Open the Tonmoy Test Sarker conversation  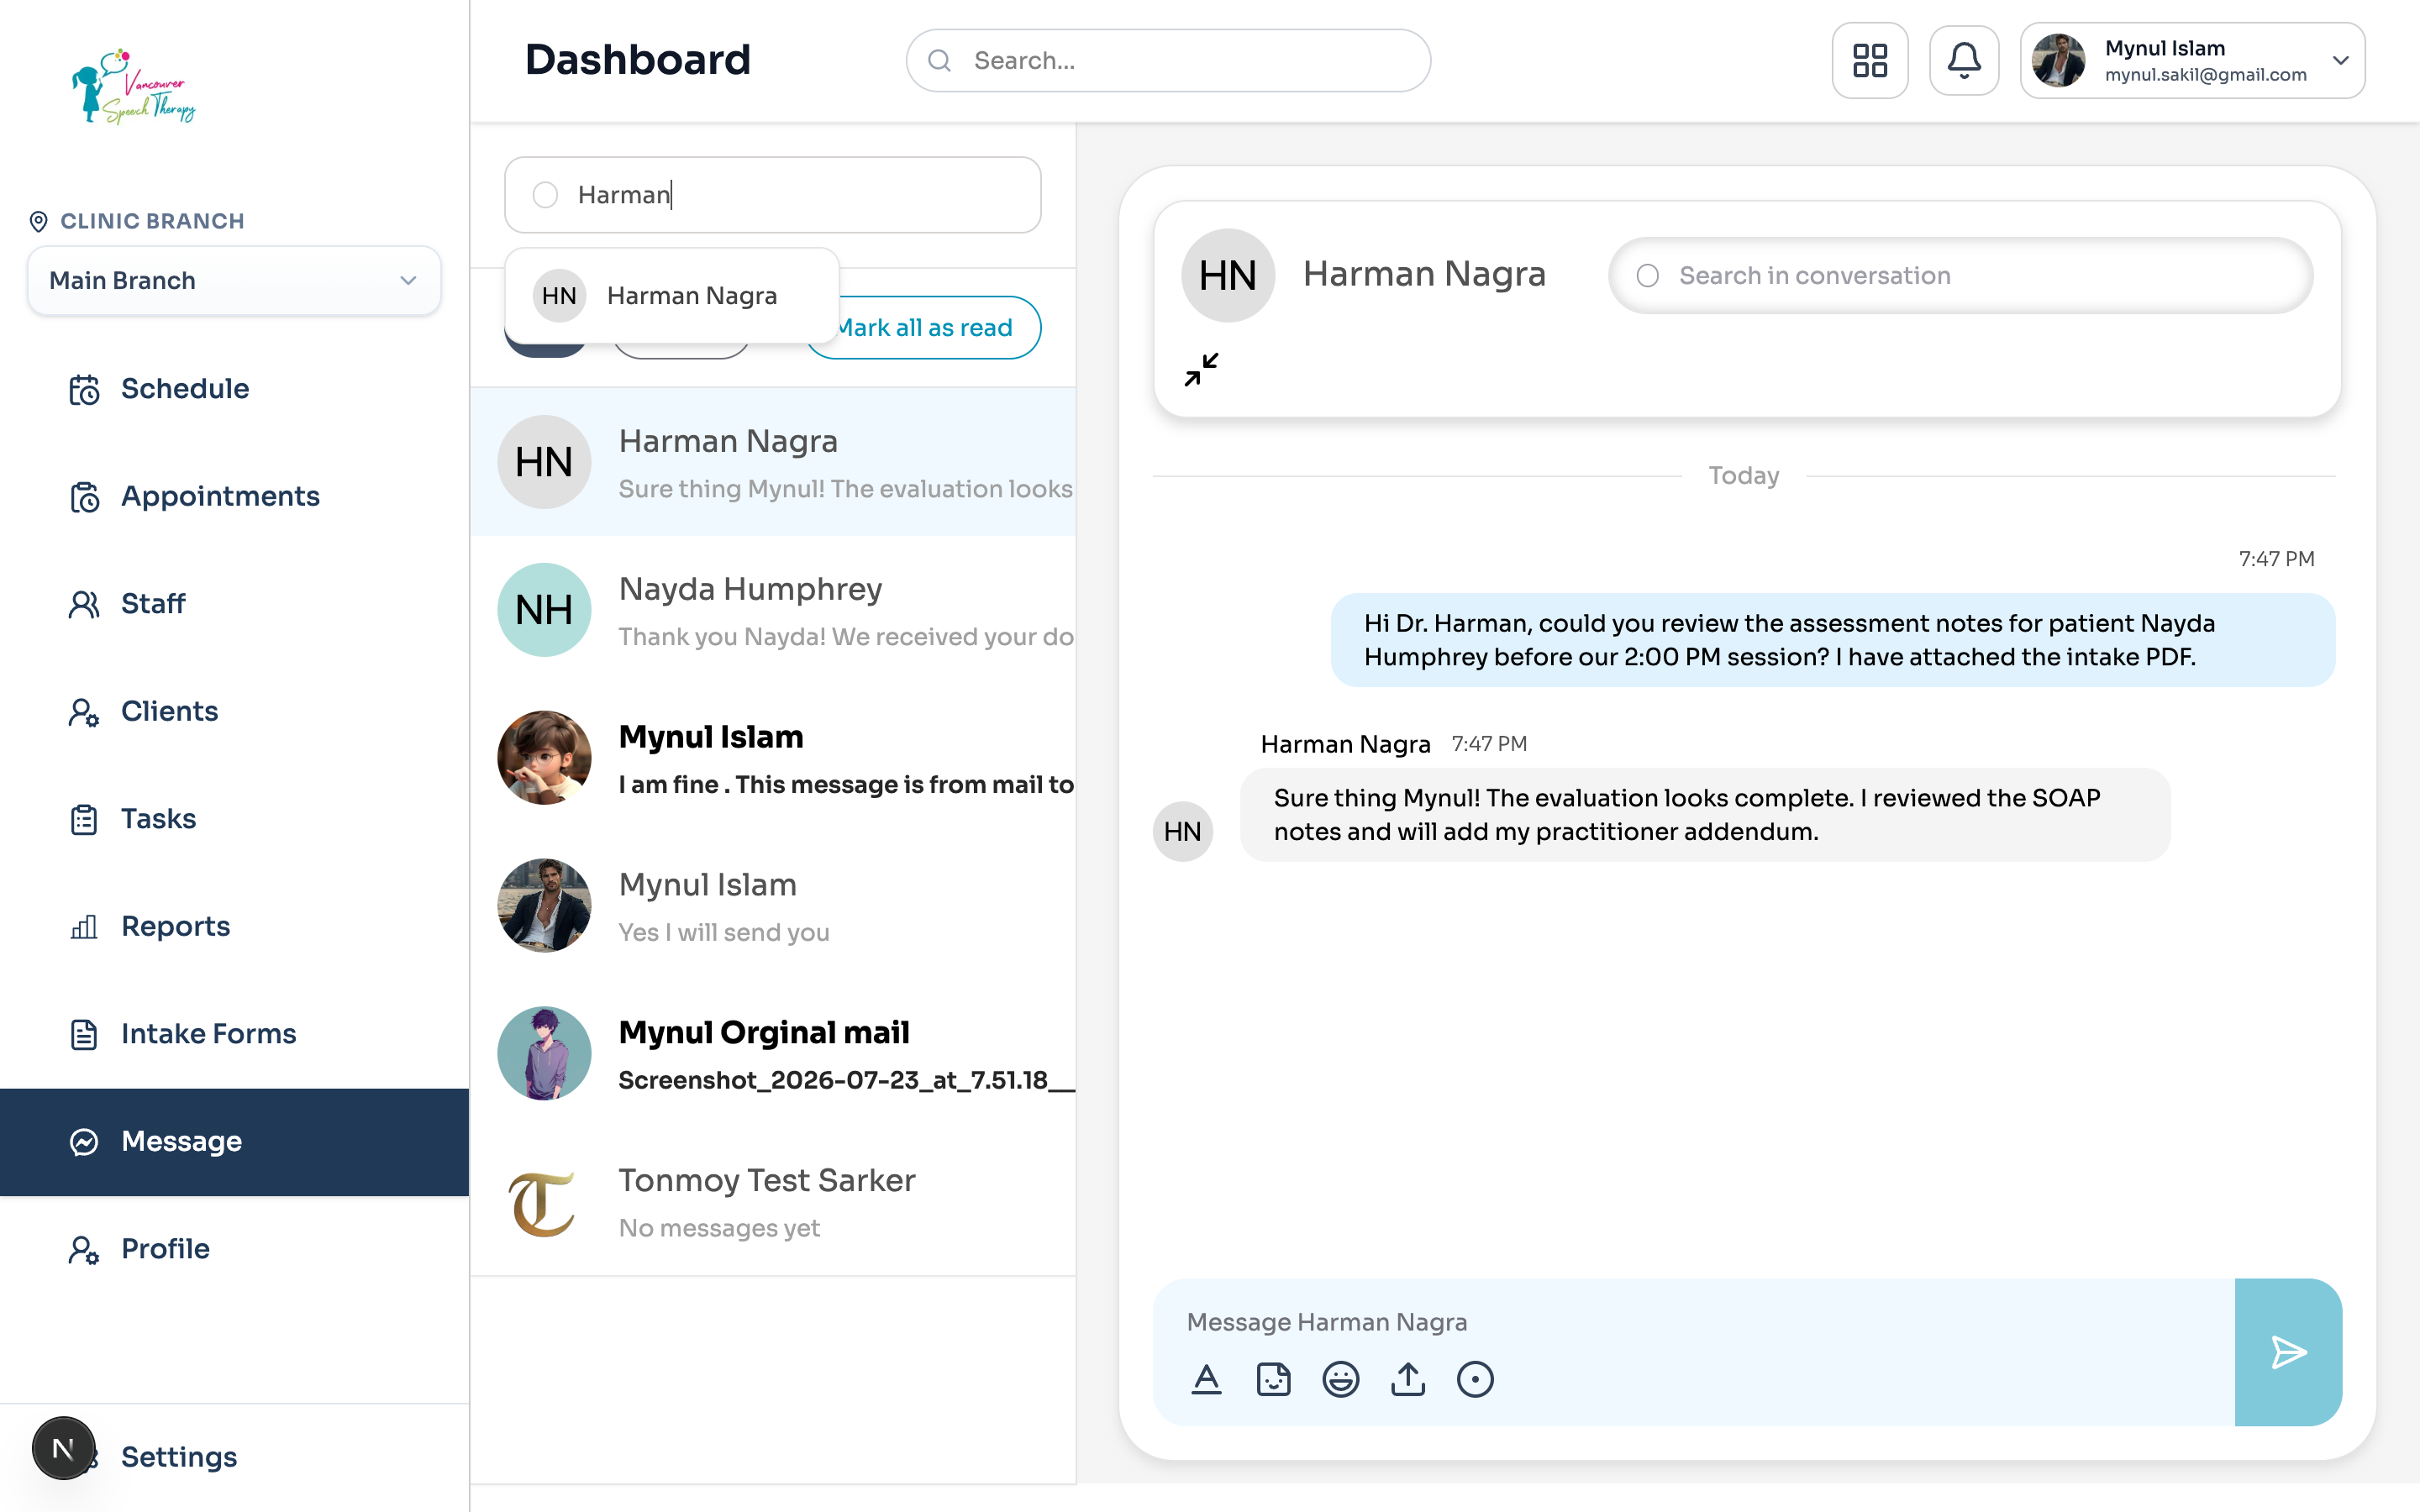(774, 1202)
